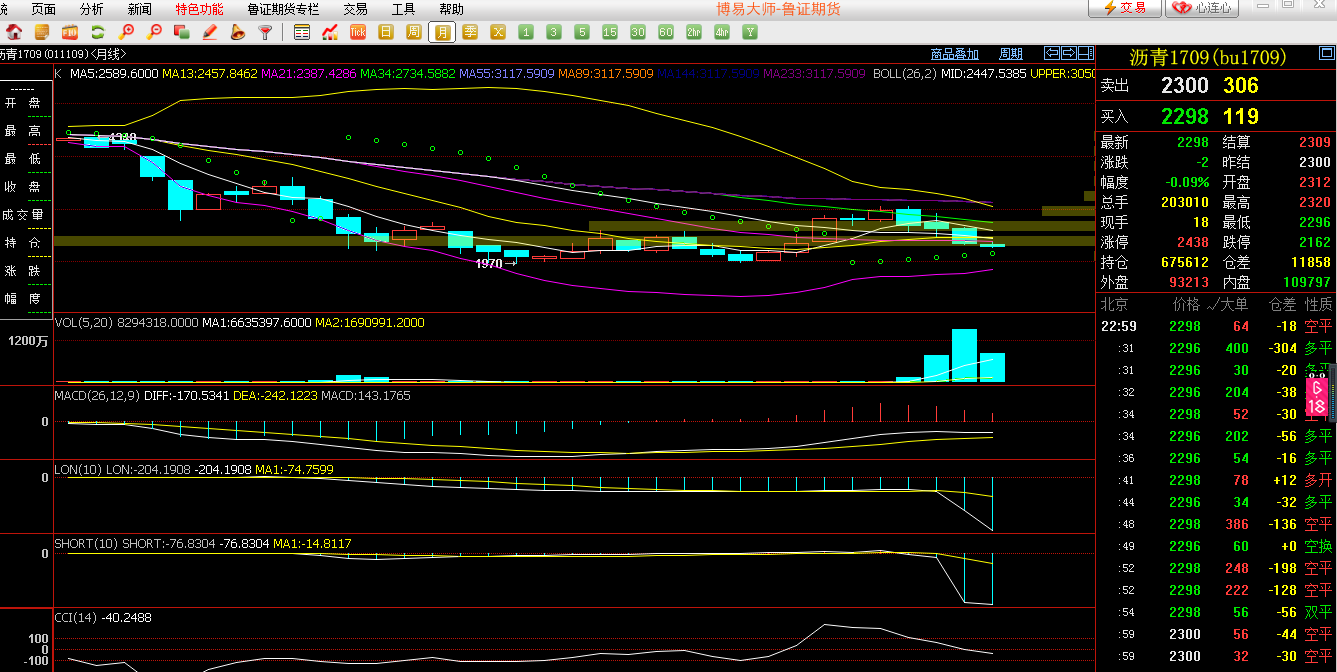Open the 帮助 menu

pyautogui.click(x=451, y=9)
